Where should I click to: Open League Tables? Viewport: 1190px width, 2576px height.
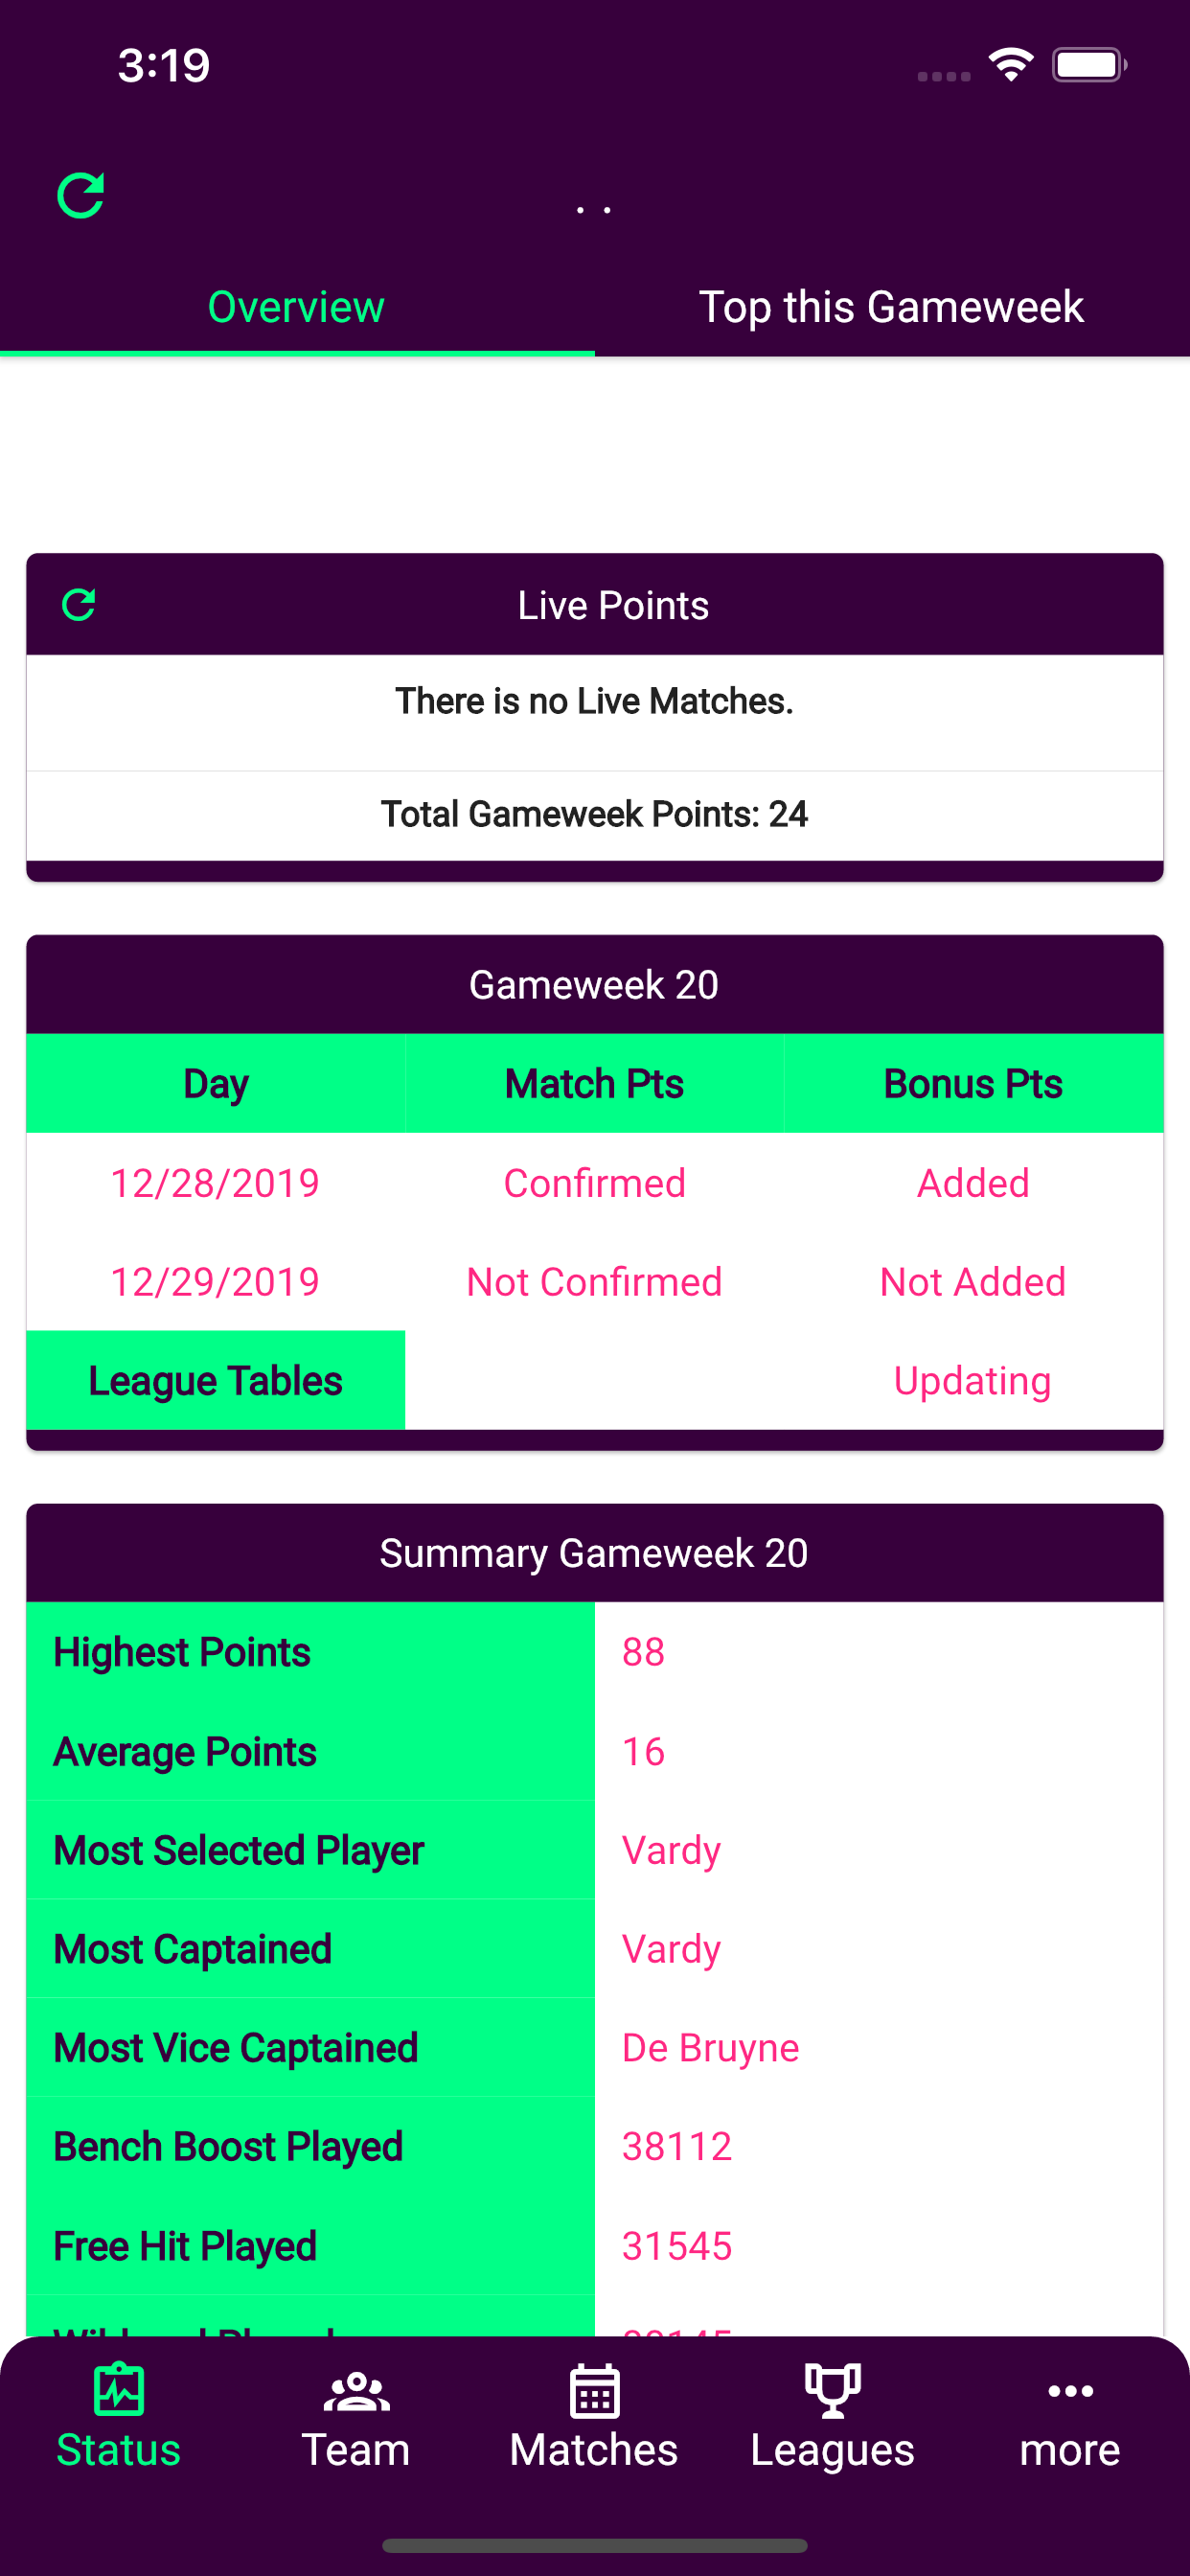tap(214, 1380)
